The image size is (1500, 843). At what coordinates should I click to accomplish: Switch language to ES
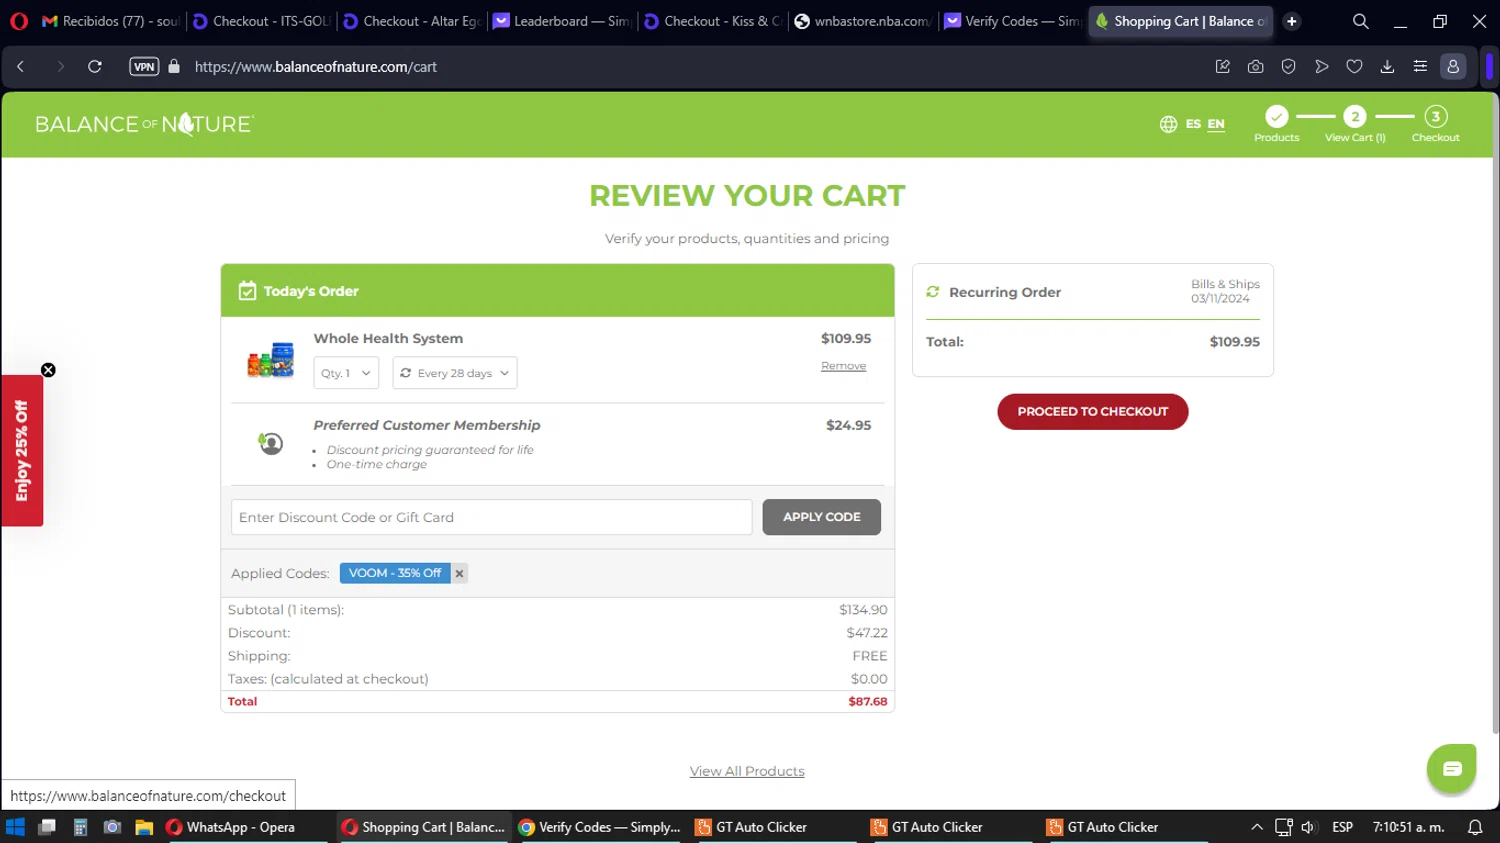[1193, 124]
